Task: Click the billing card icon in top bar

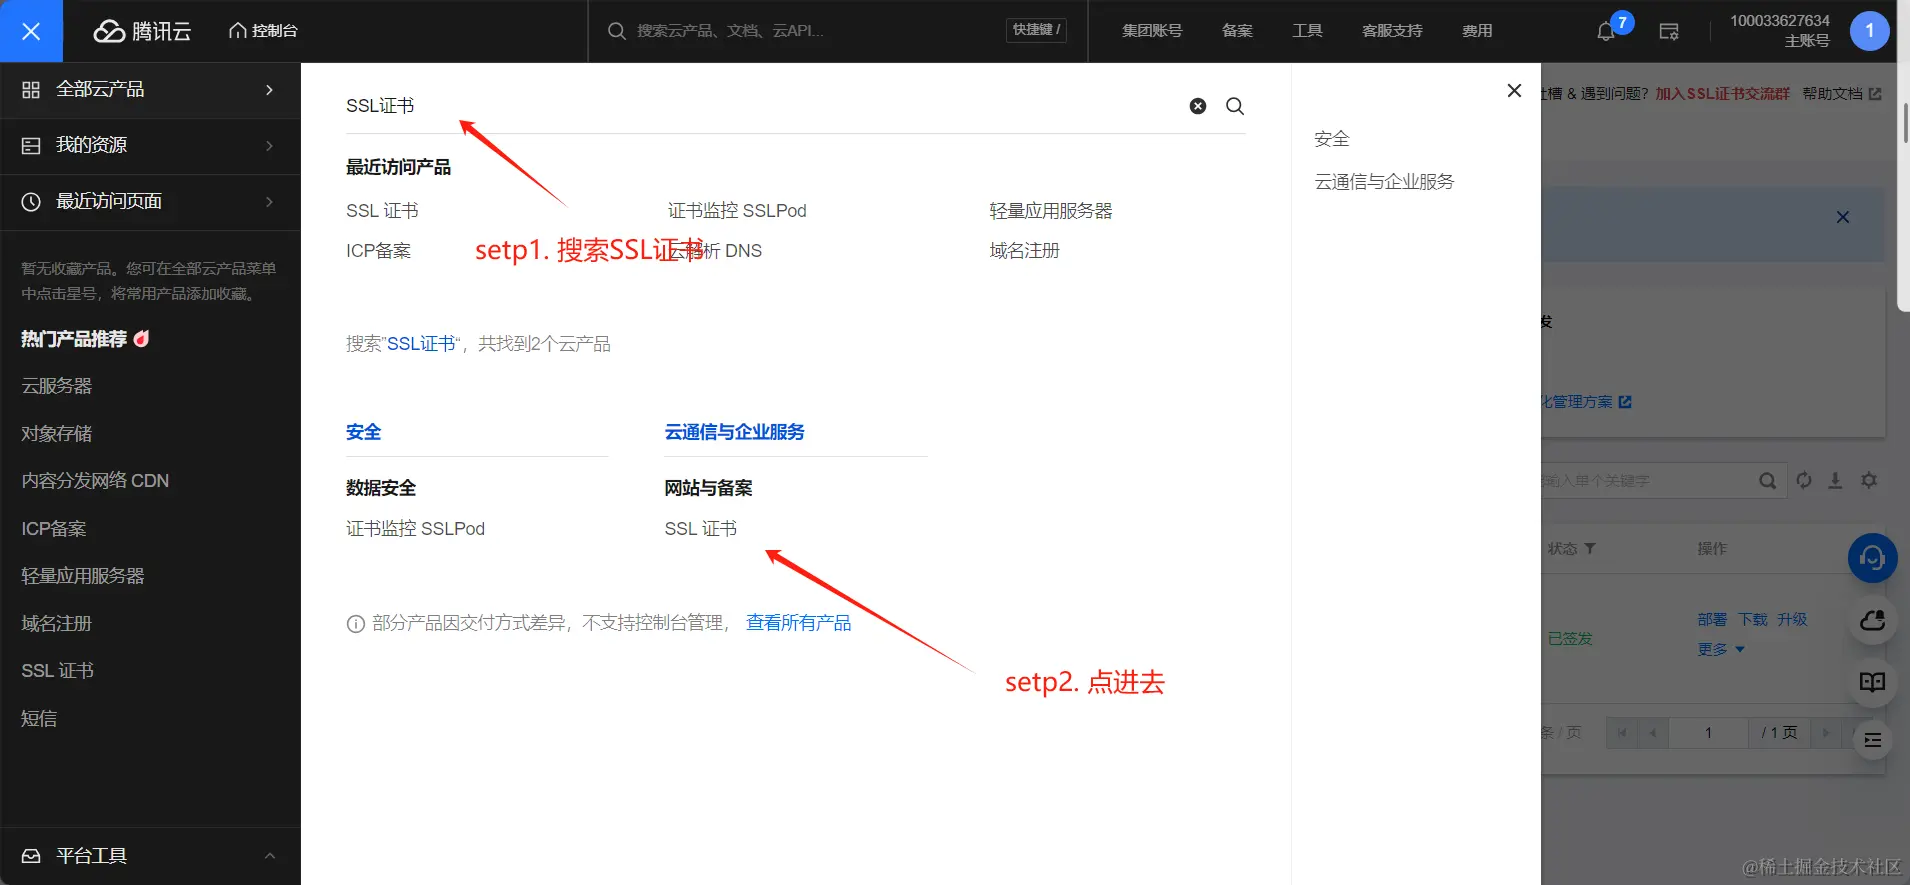Action: [x=1669, y=31]
